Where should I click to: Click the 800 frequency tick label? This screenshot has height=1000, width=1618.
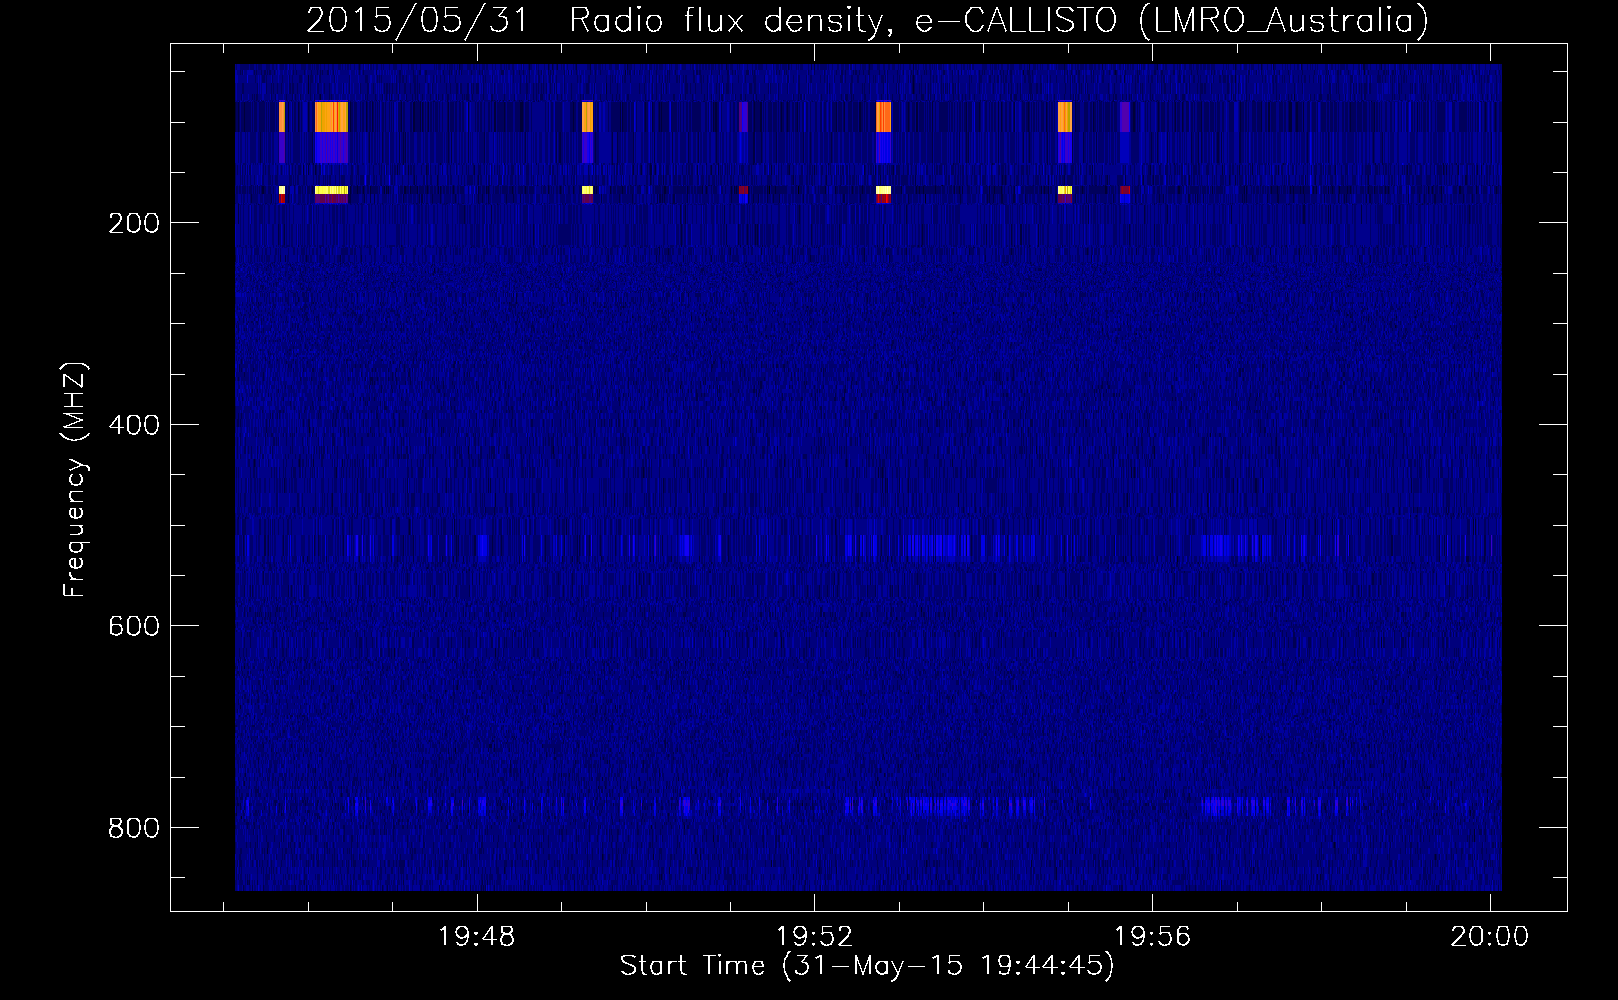tap(134, 828)
